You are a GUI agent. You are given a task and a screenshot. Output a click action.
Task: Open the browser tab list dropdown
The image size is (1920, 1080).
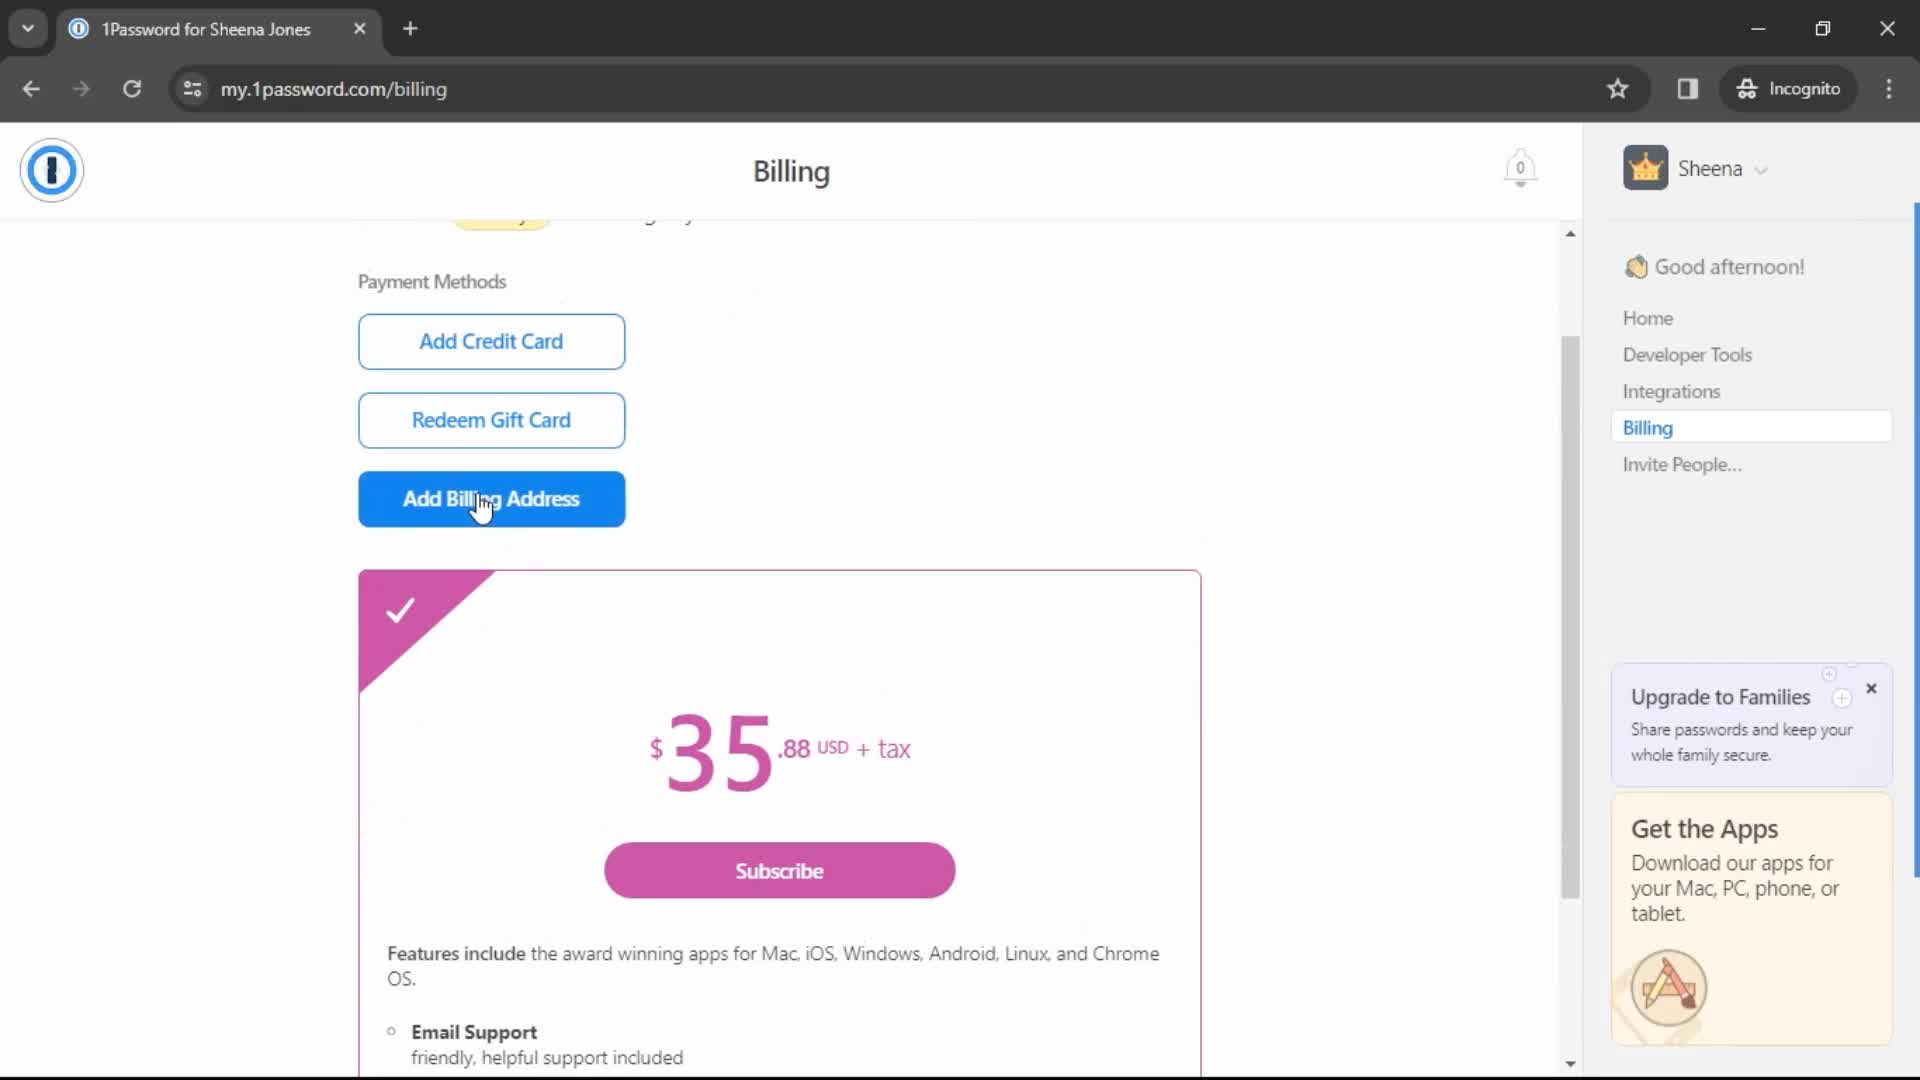pos(26,29)
